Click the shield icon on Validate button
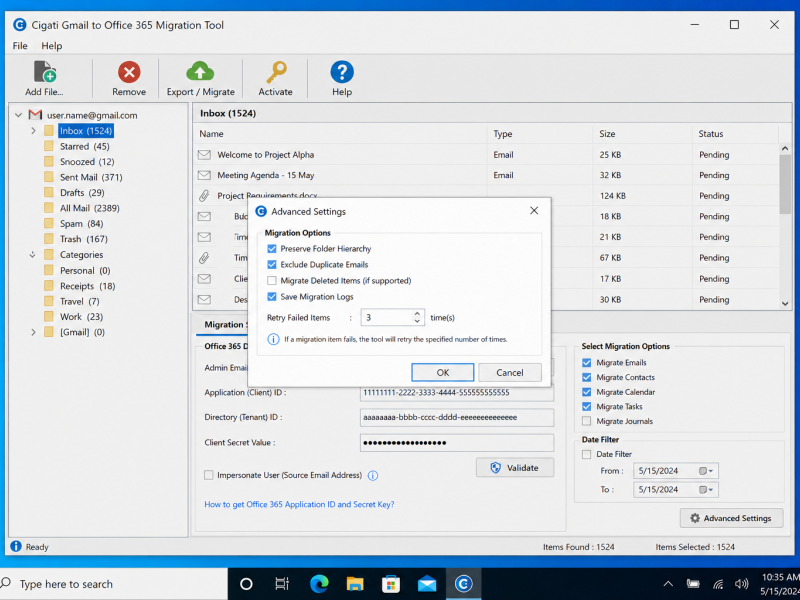 pyautogui.click(x=495, y=468)
